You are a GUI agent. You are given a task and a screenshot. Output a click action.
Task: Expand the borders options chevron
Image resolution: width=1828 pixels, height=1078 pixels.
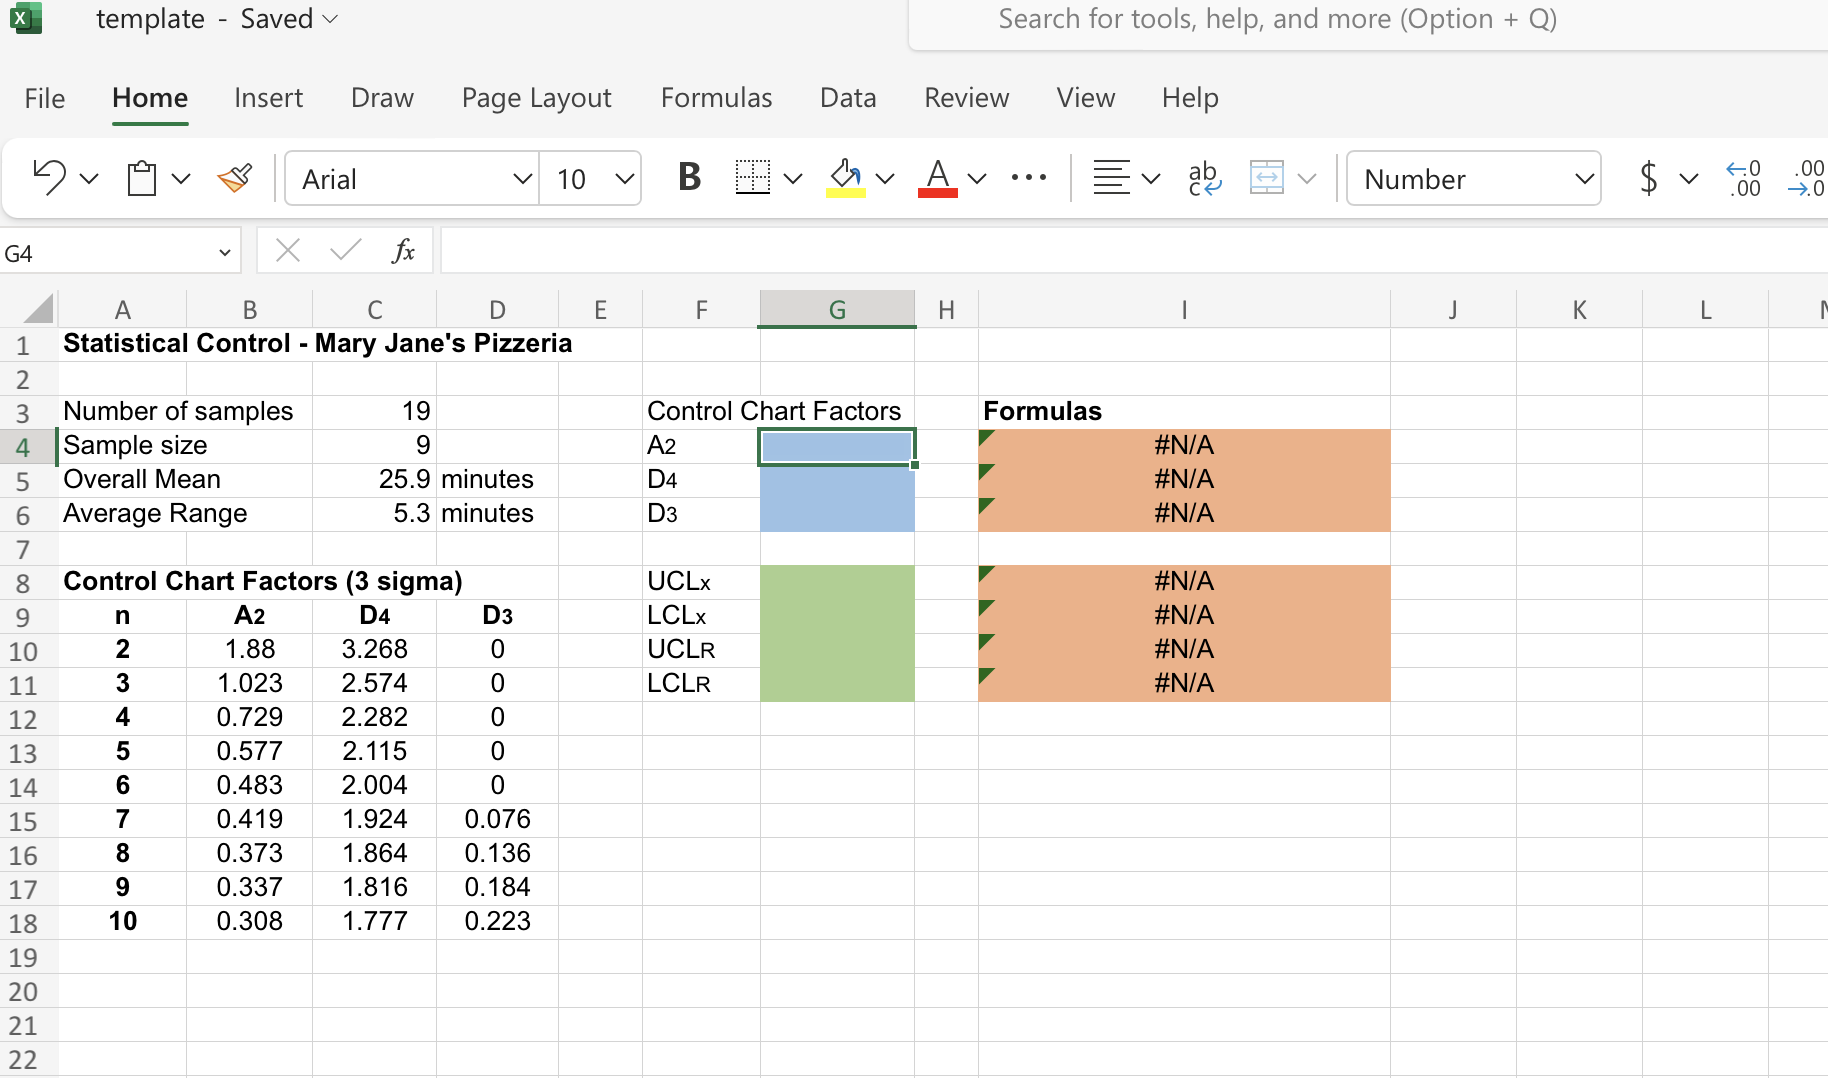point(793,177)
